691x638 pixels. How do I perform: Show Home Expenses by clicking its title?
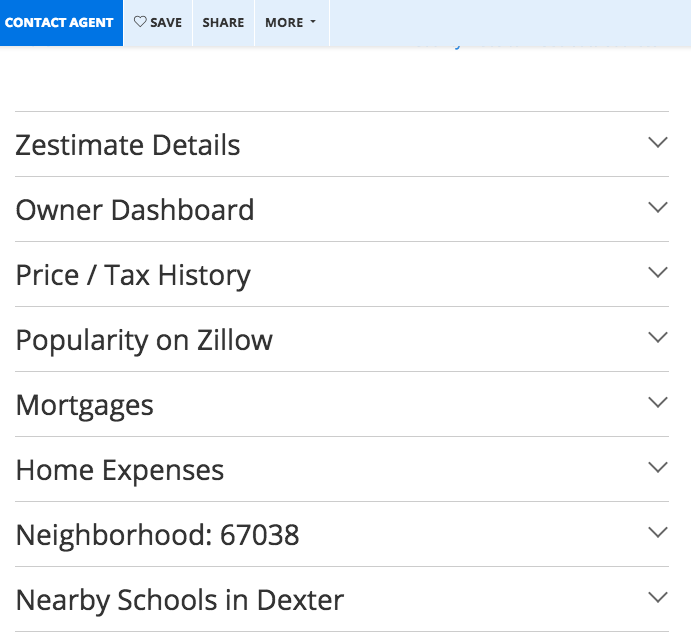tap(120, 470)
